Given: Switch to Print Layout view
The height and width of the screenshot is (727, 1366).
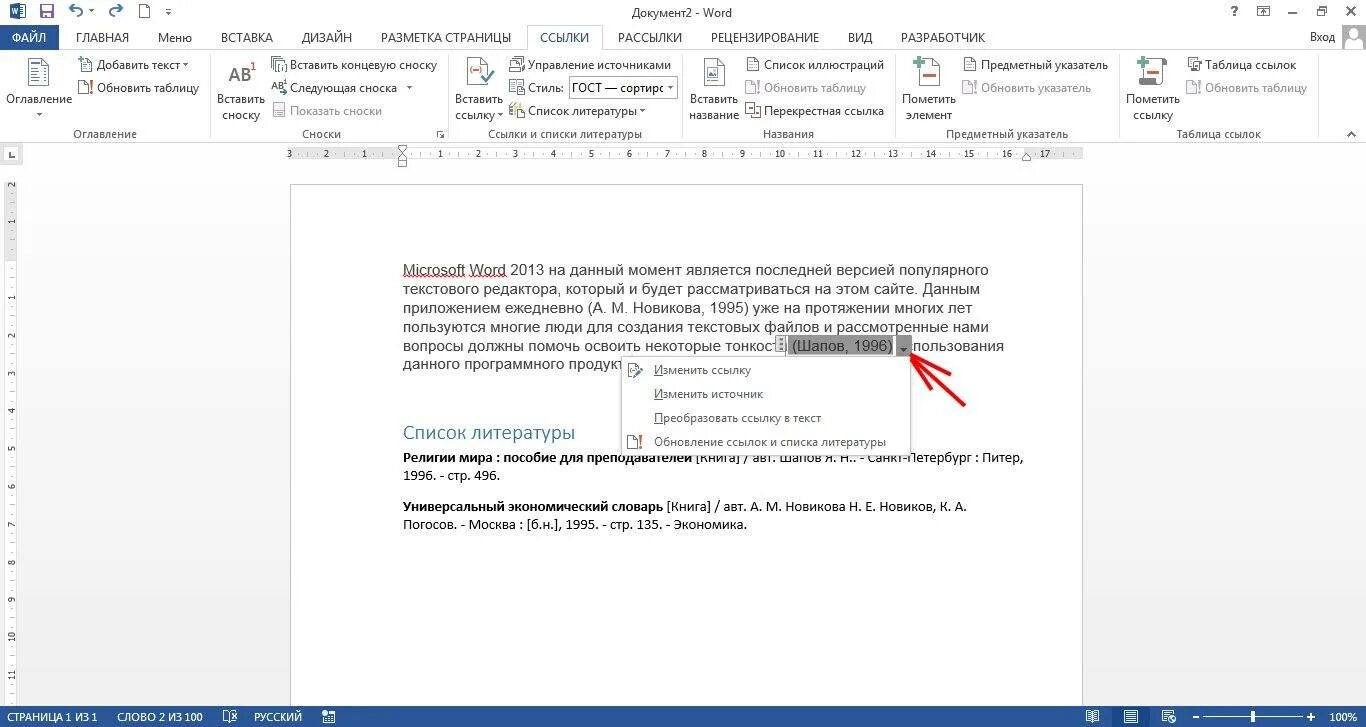Looking at the screenshot, I should (x=1130, y=717).
